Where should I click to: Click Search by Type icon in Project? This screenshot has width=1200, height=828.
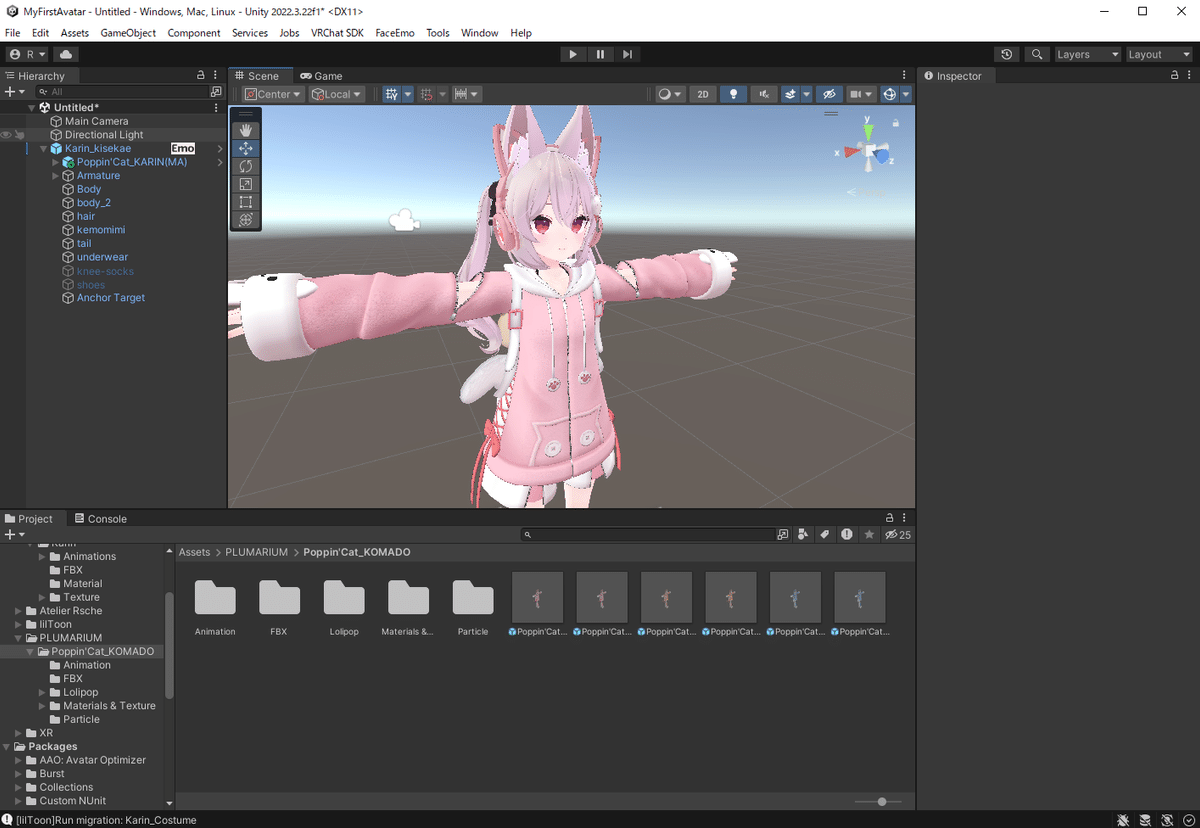tap(803, 535)
